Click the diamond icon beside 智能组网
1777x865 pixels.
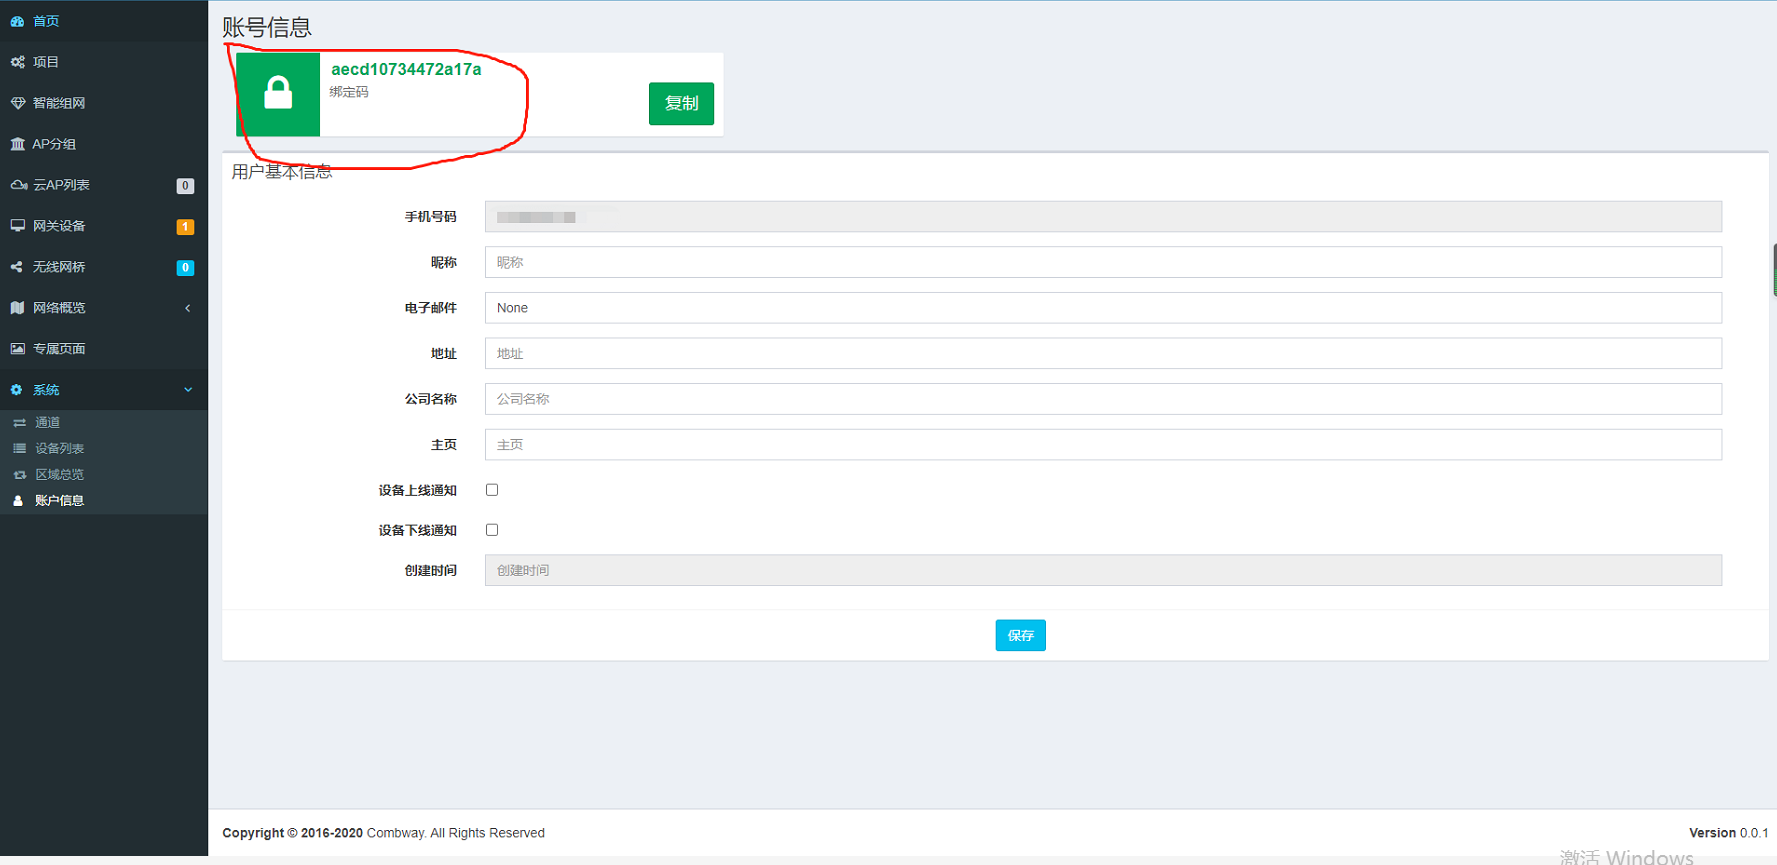[x=17, y=103]
